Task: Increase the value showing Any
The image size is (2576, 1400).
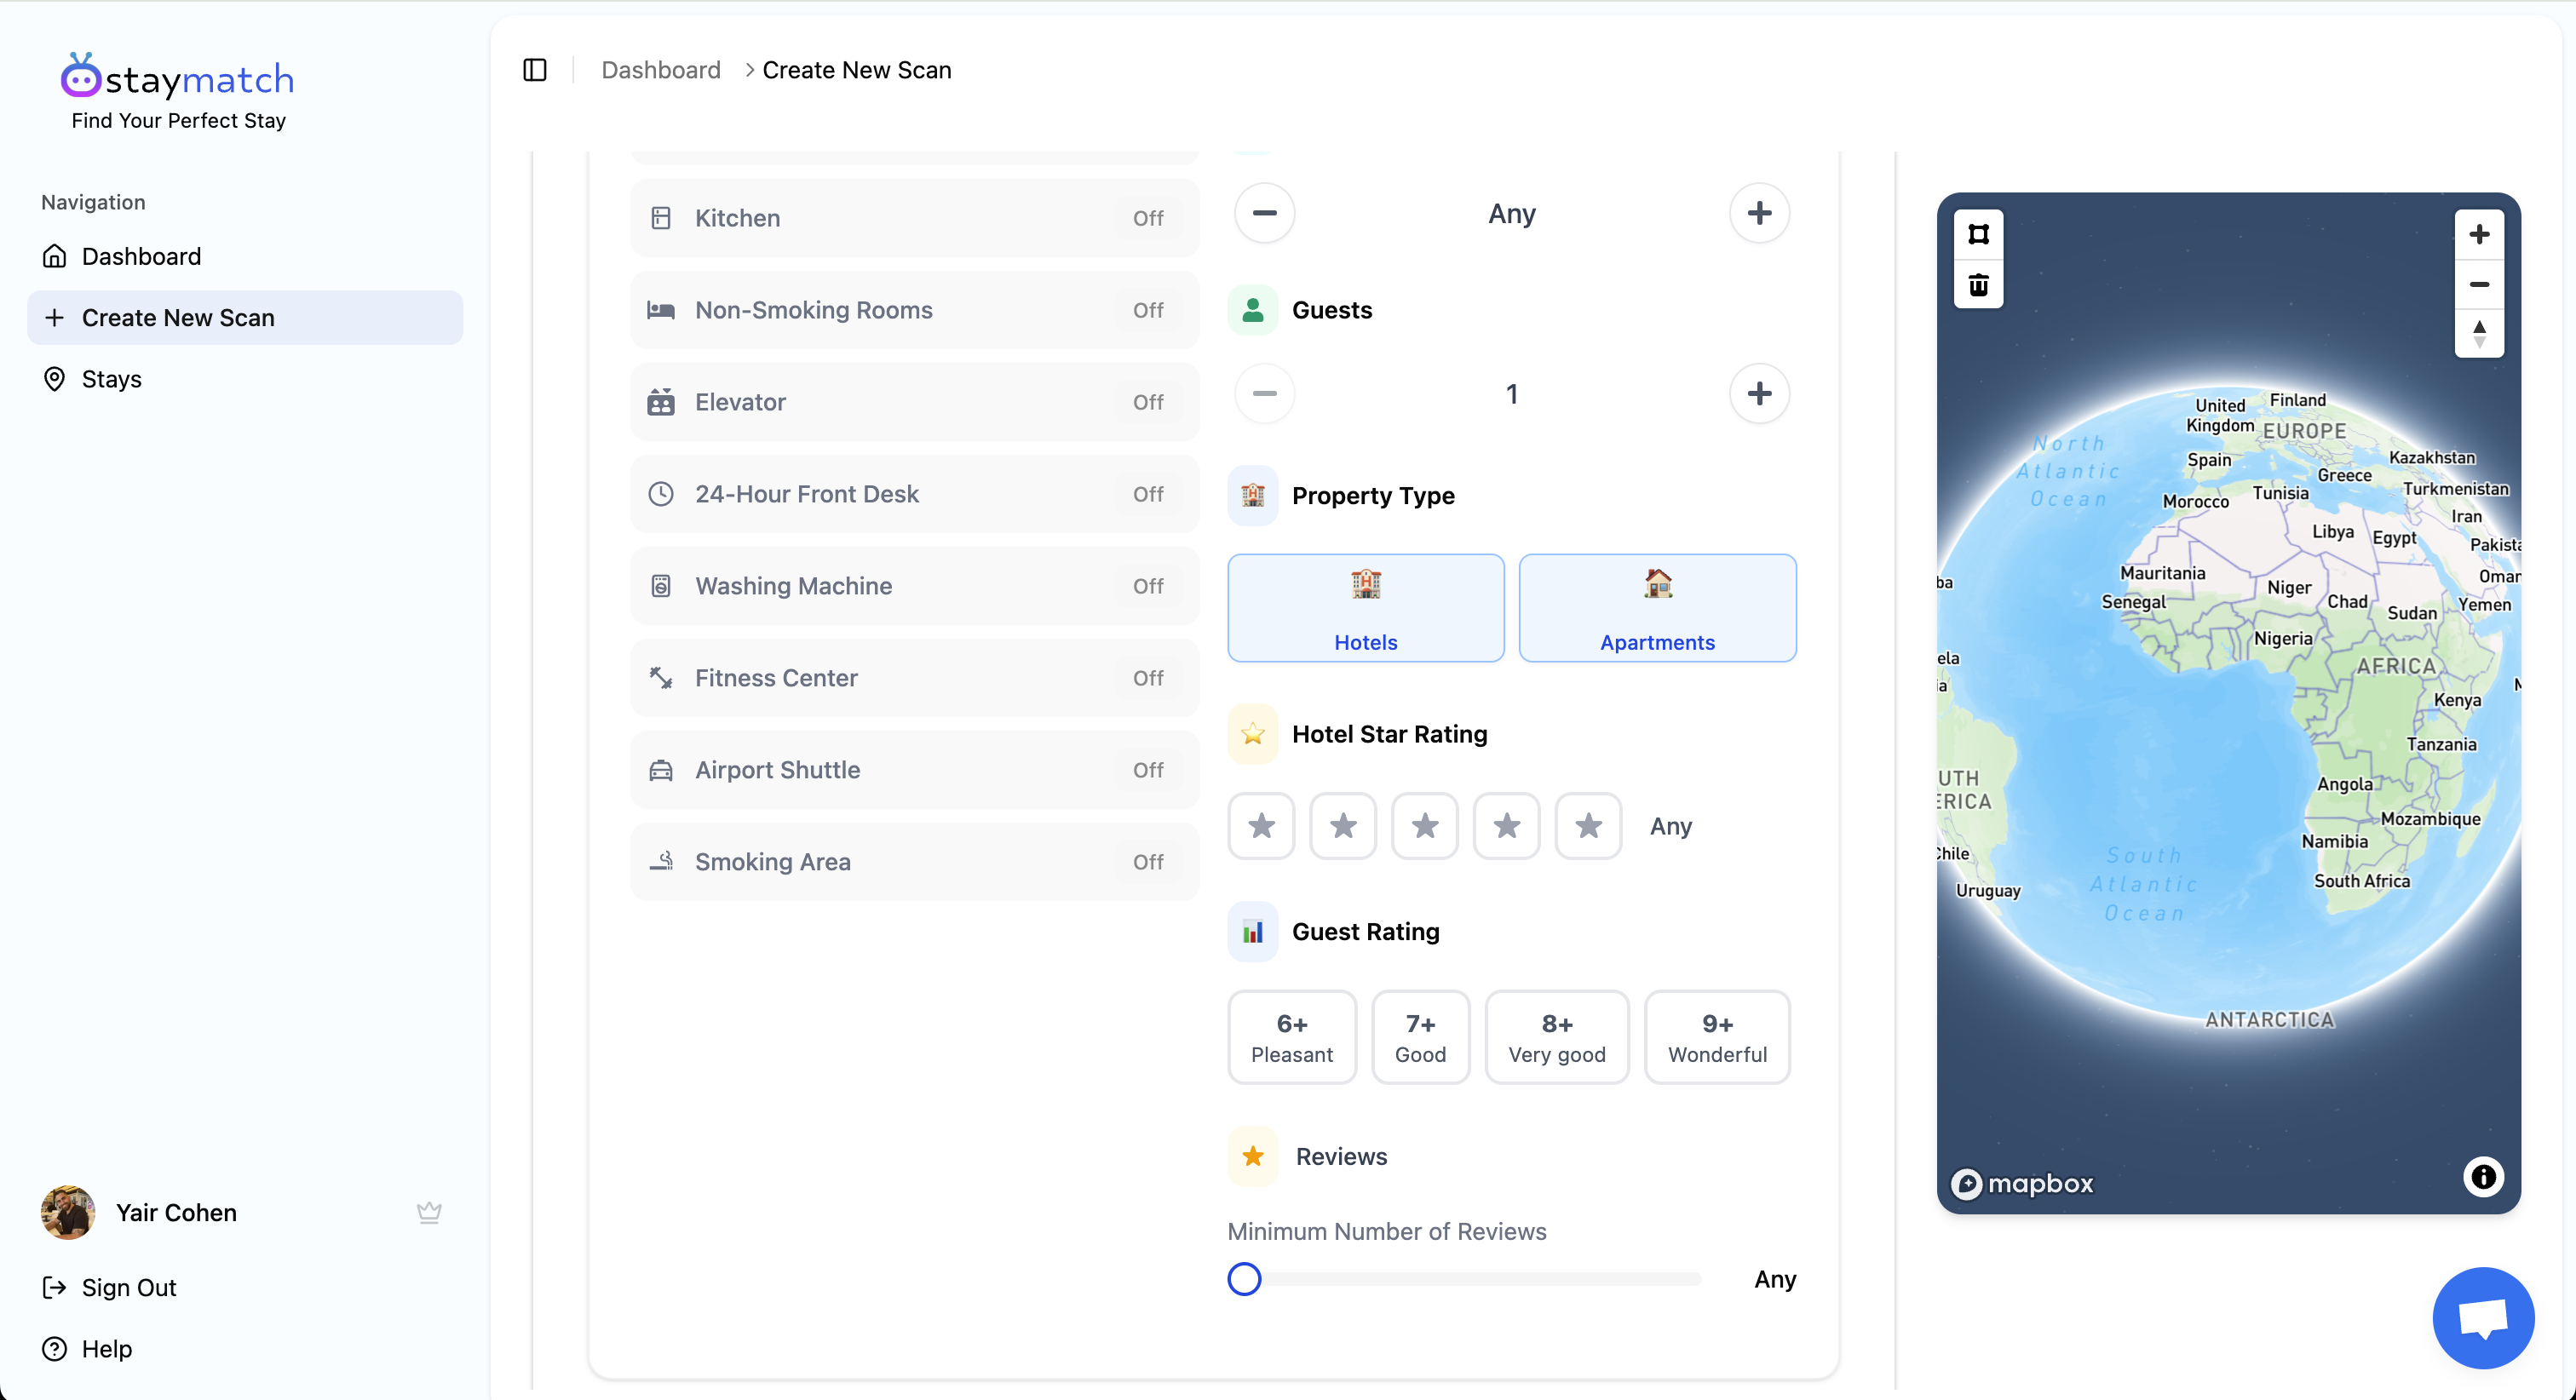Action: coord(1759,213)
